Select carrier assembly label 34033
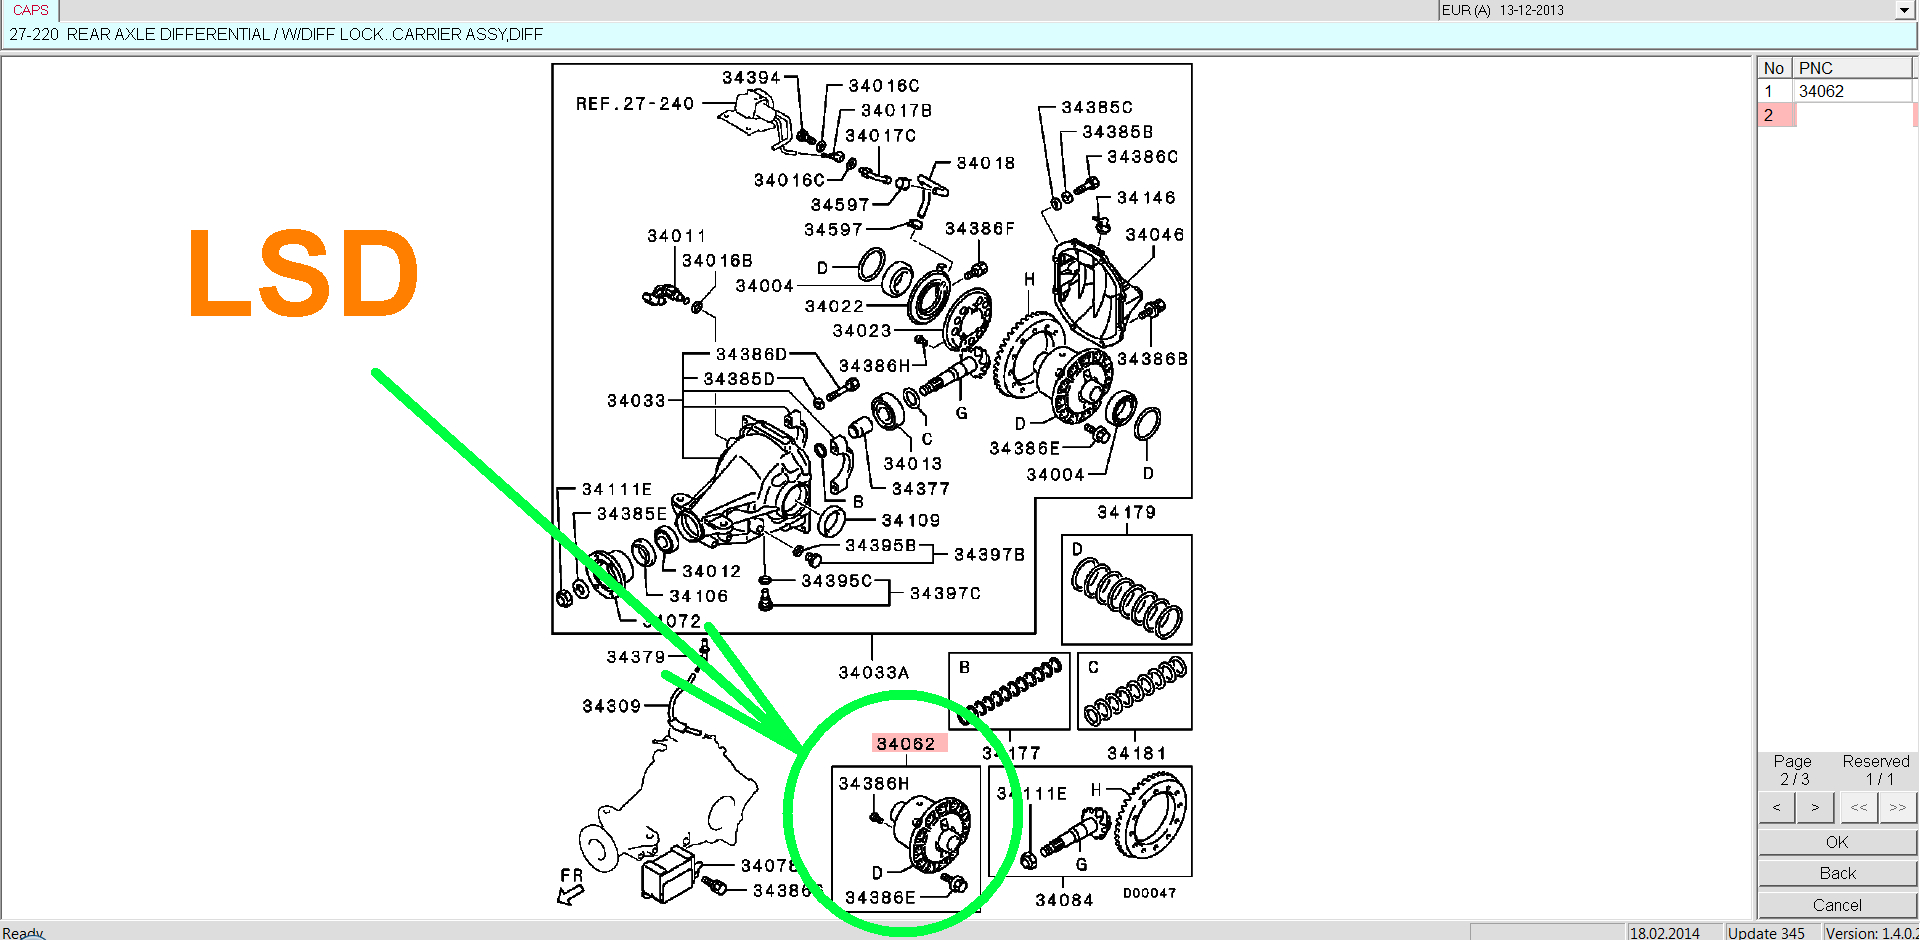Image resolution: width=1920 pixels, height=940 pixels. pyautogui.click(x=636, y=401)
